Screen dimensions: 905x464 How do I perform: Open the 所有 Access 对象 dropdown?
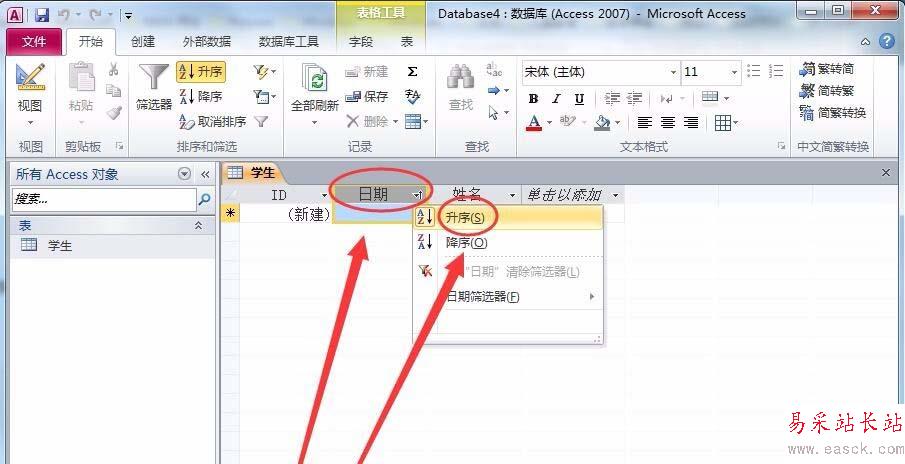coord(184,174)
